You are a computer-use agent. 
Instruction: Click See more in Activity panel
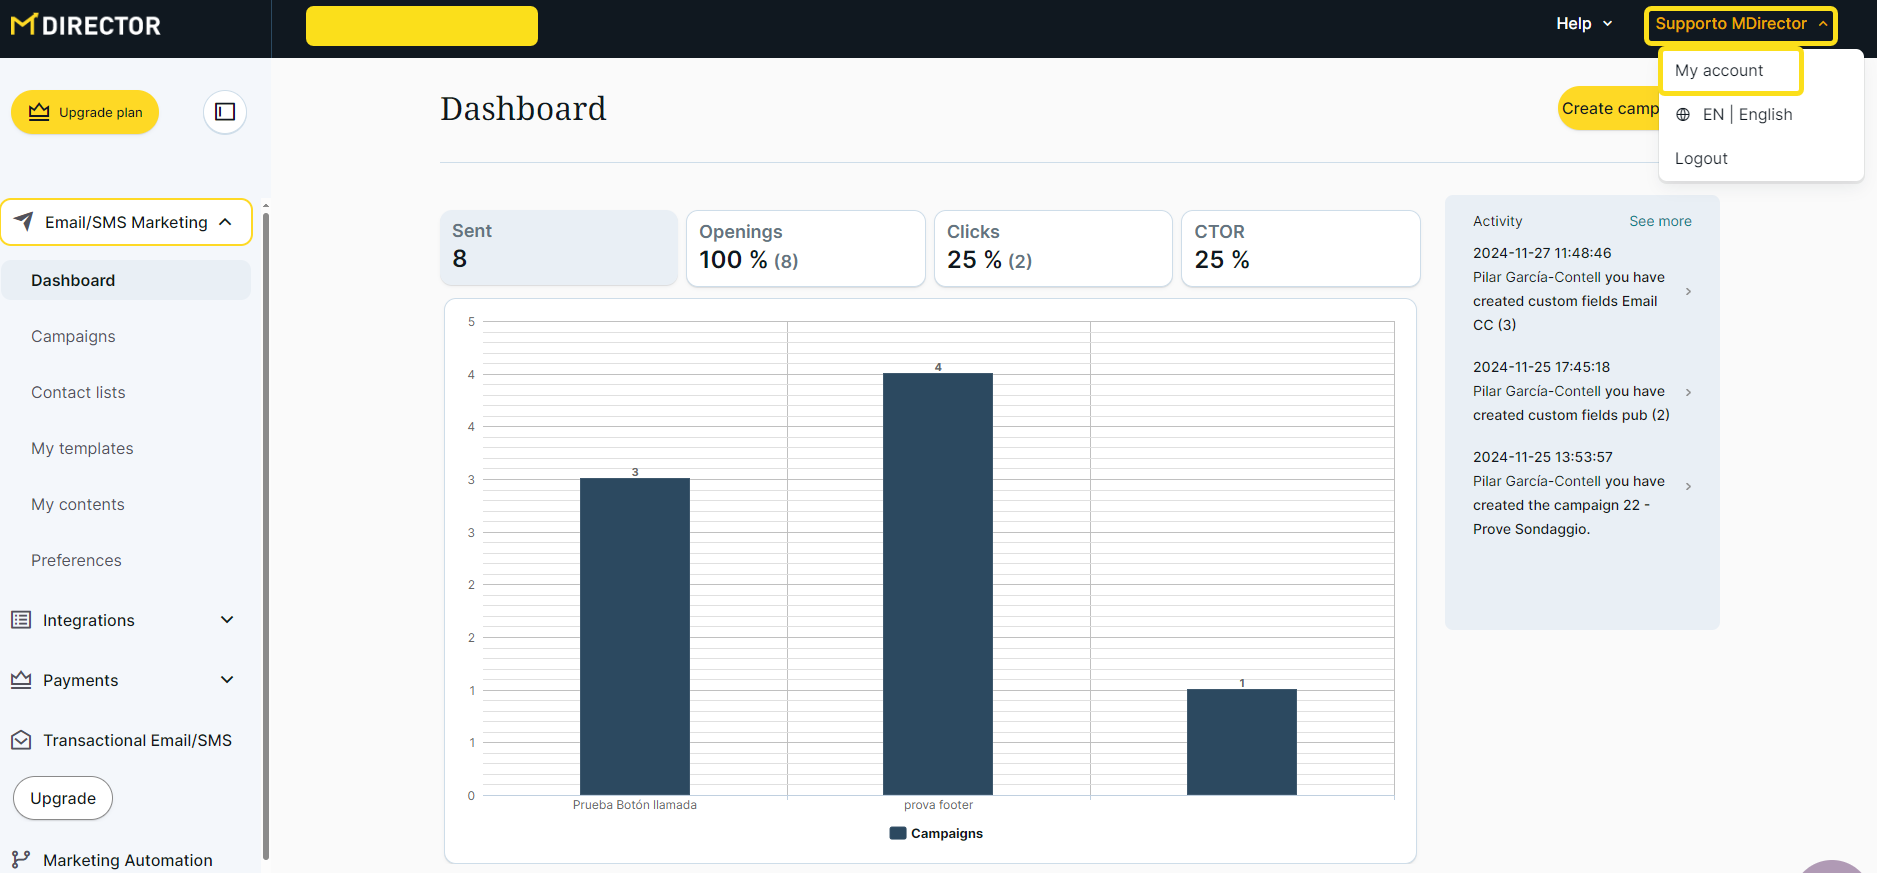coord(1660,221)
